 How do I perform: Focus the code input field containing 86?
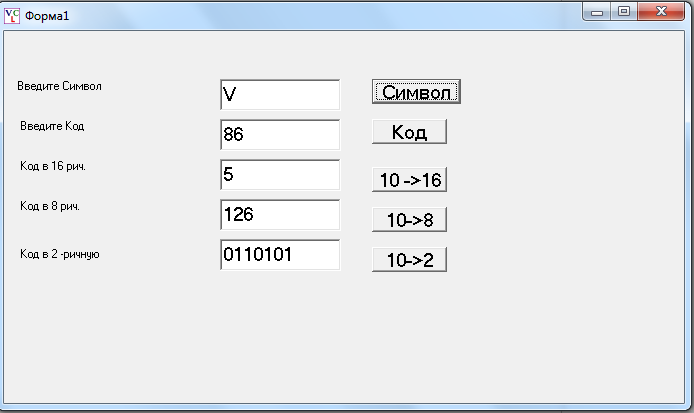coord(280,135)
